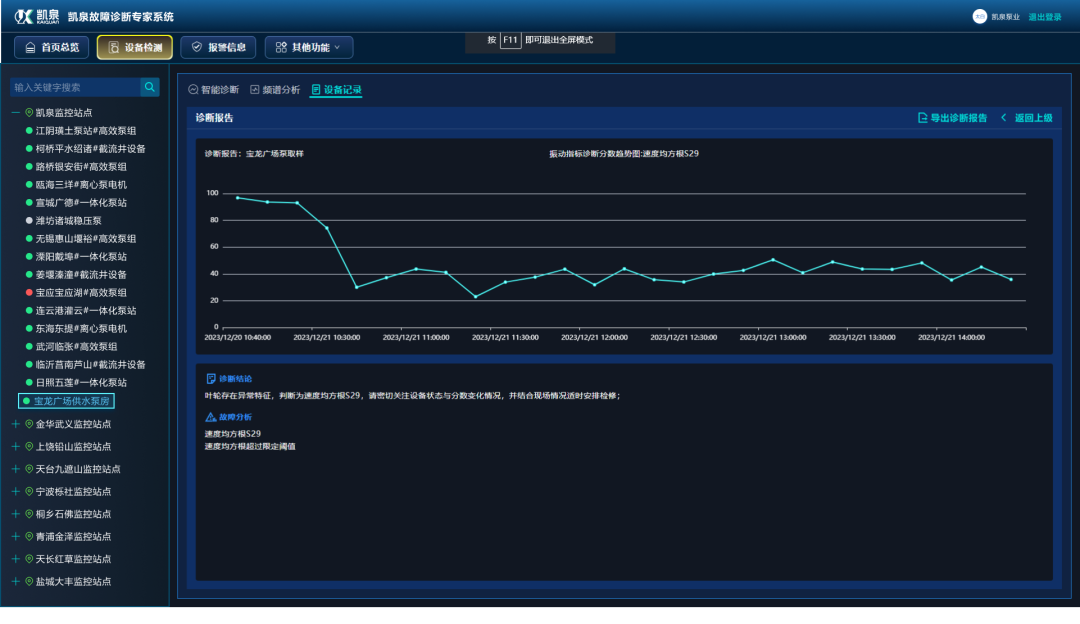Switch to the 频谱分析 tab
The width and height of the screenshot is (1080, 624).
pos(275,90)
